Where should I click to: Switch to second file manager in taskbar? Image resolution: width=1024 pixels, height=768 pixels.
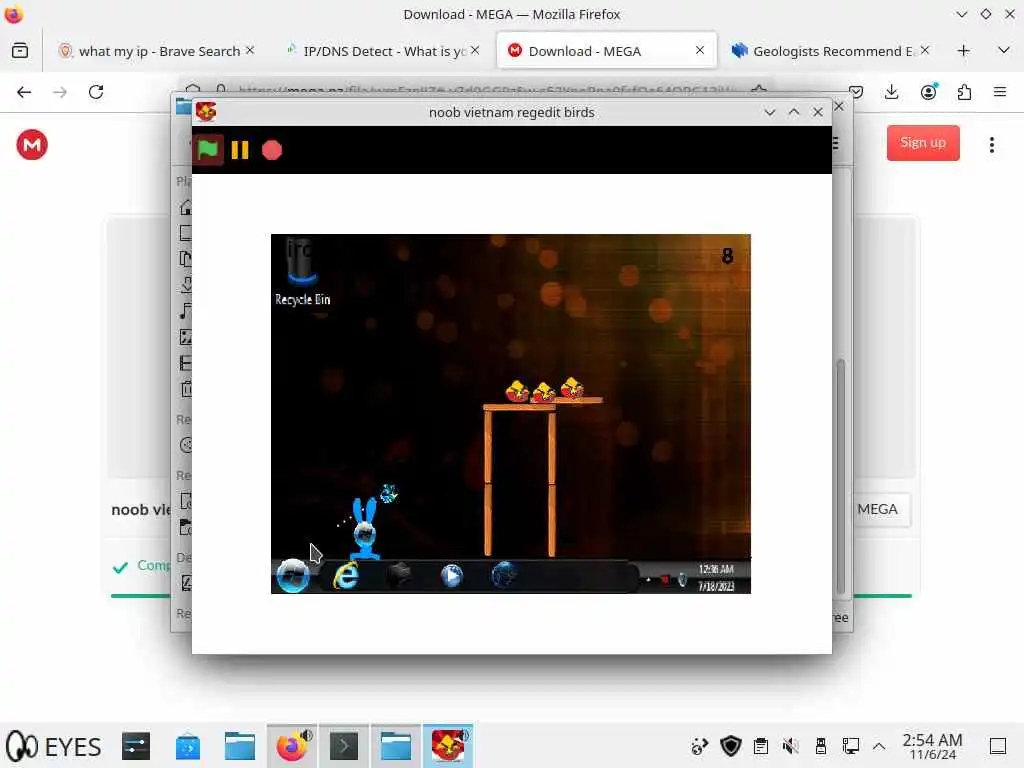(396, 746)
